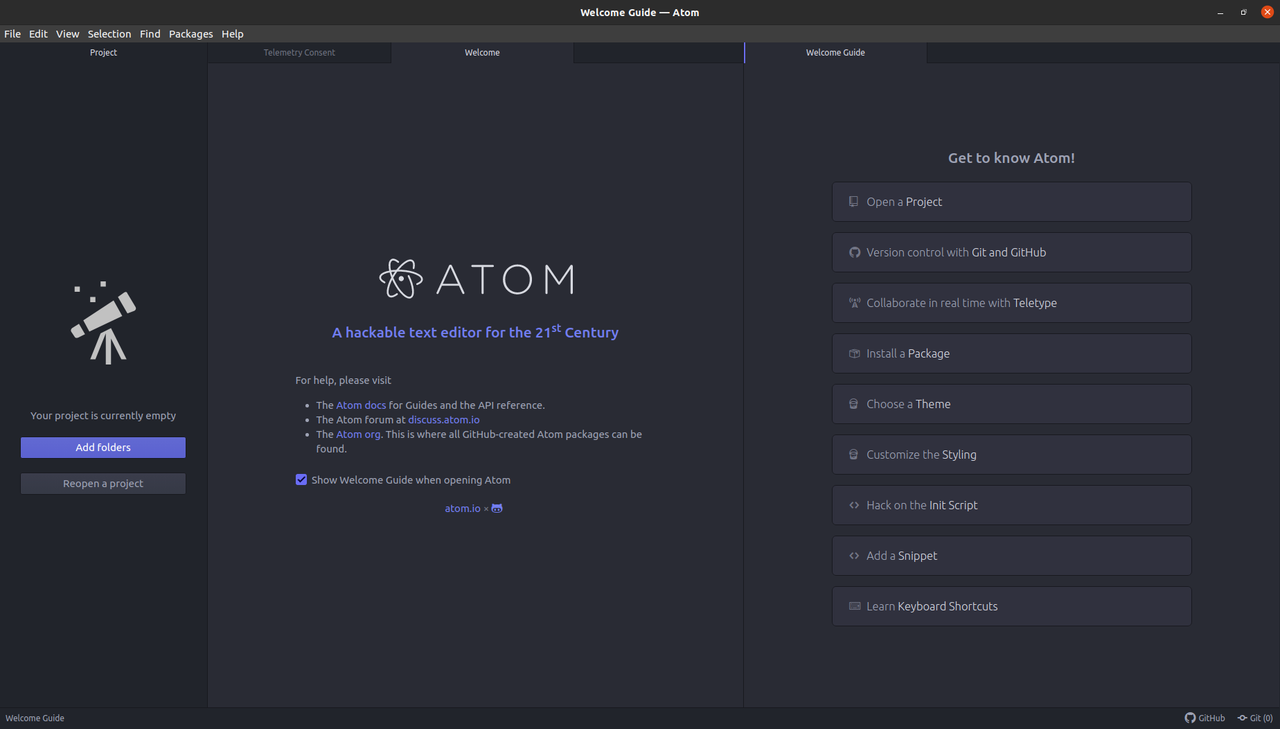This screenshot has width=1280, height=729.
Task: Click the GitHub octocat icon in Version control card
Action: [x=854, y=252]
